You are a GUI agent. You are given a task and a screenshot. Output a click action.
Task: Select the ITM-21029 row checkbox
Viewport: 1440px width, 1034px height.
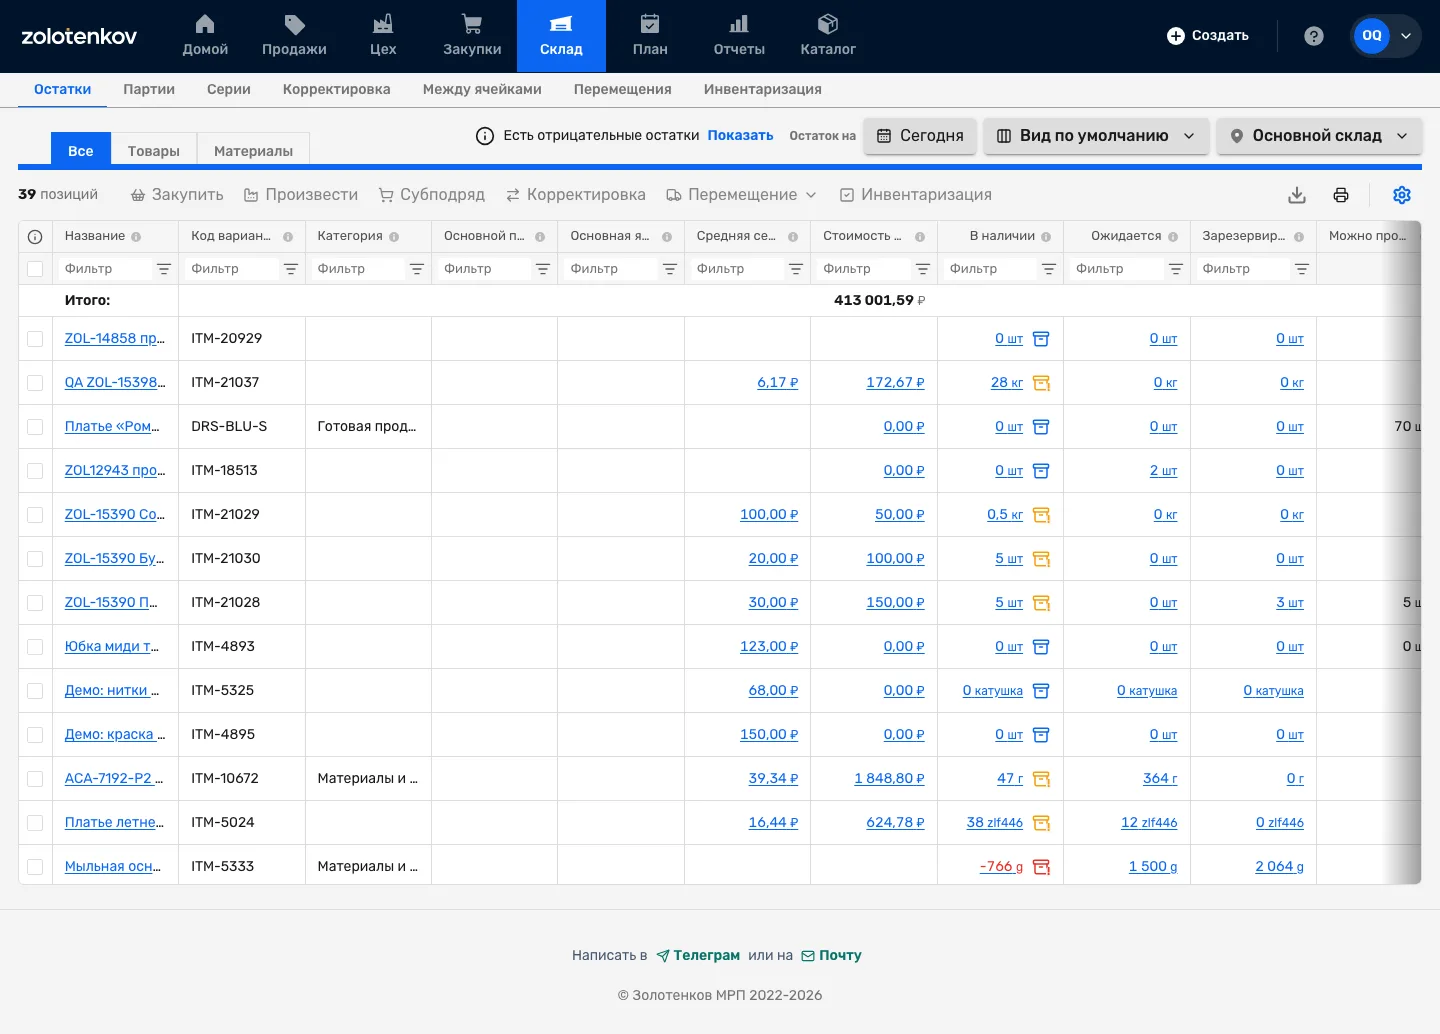click(x=35, y=515)
